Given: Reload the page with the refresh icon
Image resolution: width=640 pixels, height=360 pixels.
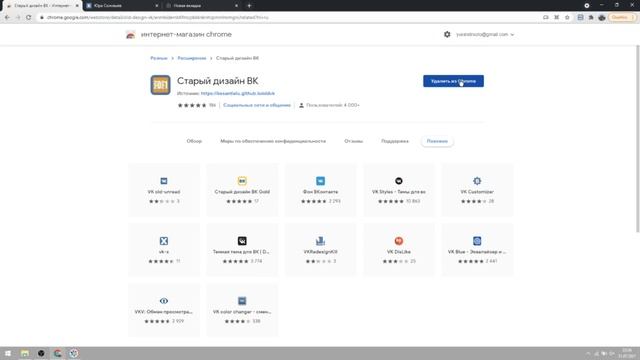Looking at the screenshot, I should (29, 17).
